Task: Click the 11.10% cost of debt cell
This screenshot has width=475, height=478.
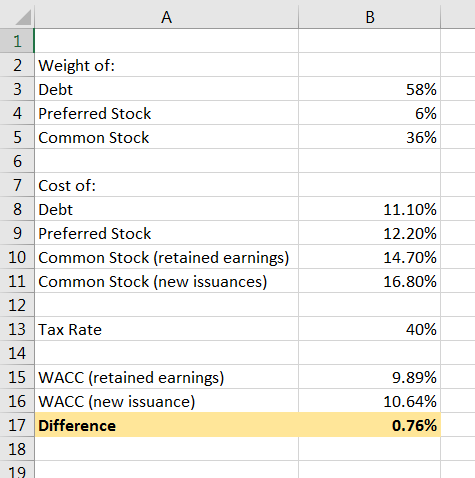Action: tap(370, 209)
